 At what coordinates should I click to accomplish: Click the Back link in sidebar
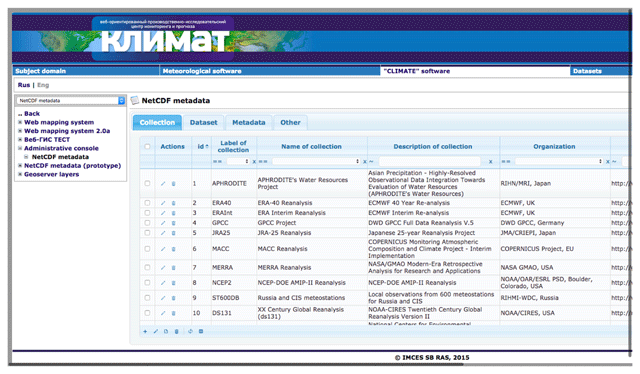pyautogui.click(x=31, y=114)
